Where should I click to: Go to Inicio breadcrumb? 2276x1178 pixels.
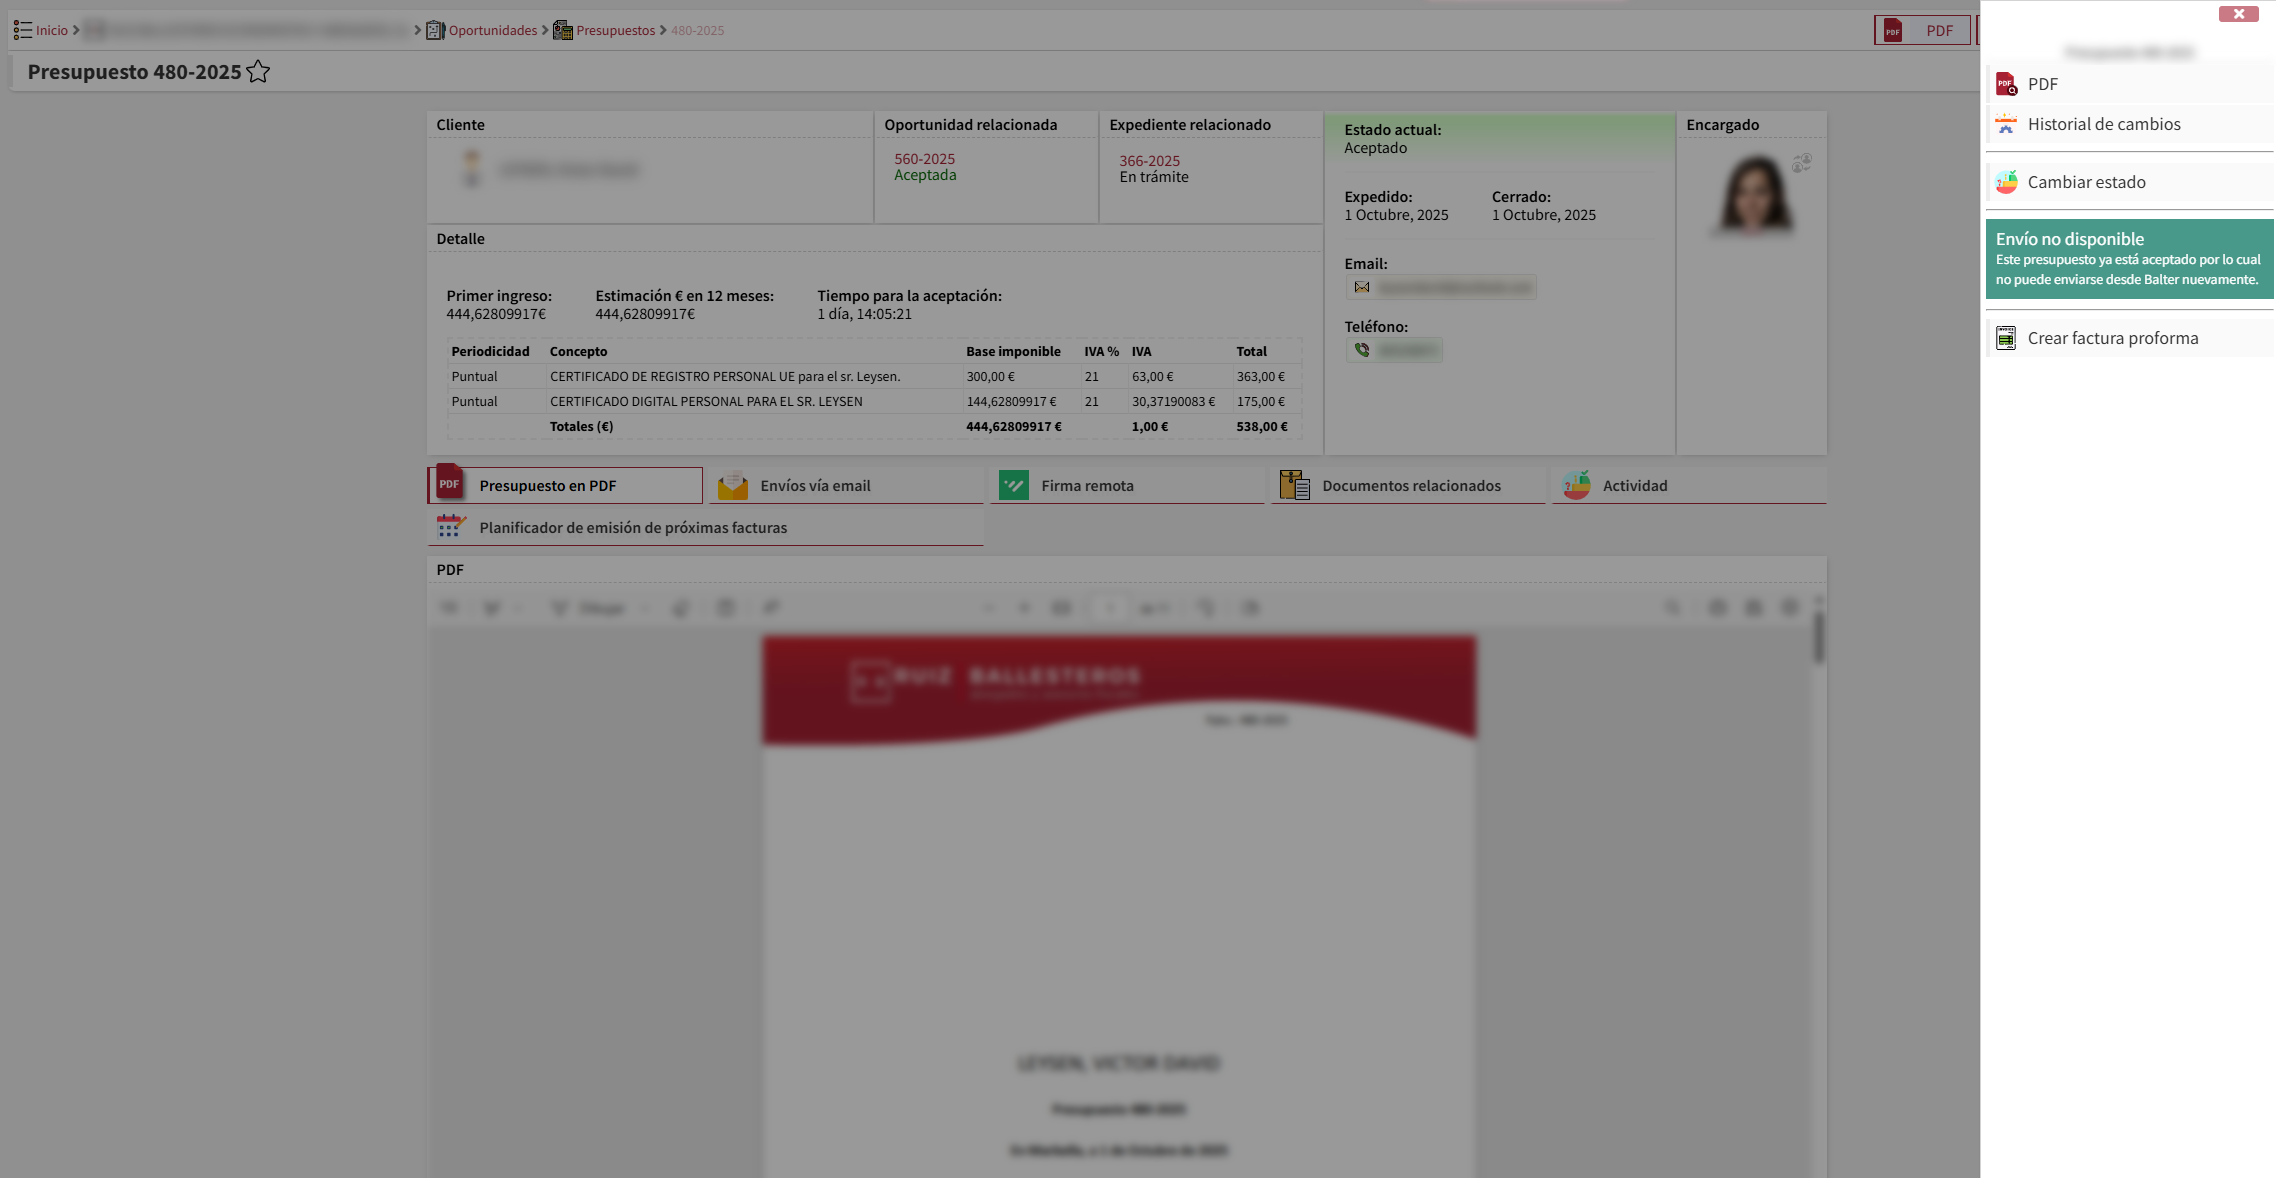52,31
